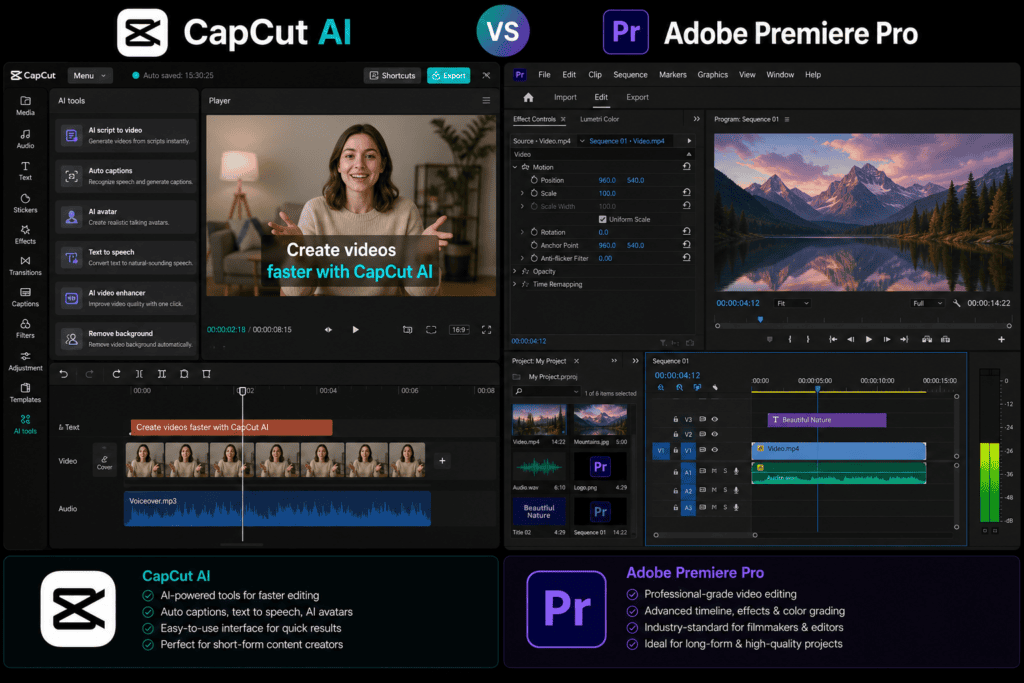Image resolution: width=1024 pixels, height=683 pixels.
Task: Enable voice-over record on track A3
Action: (736, 507)
